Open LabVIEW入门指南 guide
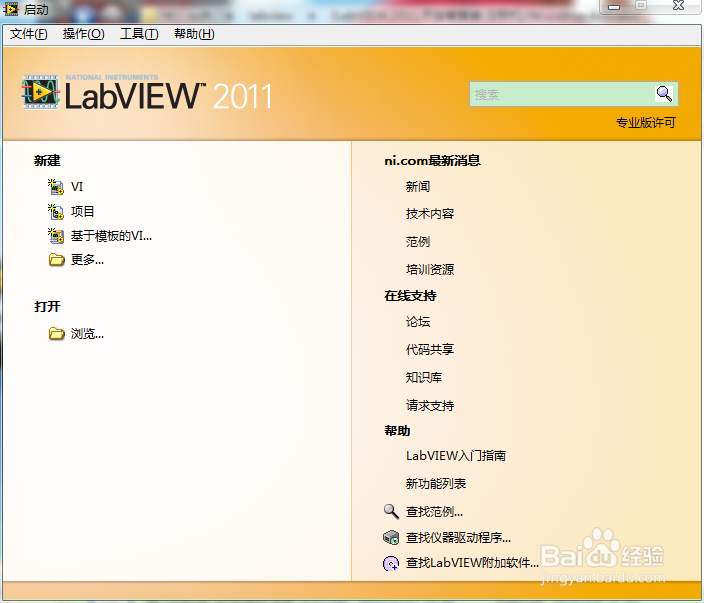704x603 pixels. click(456, 456)
